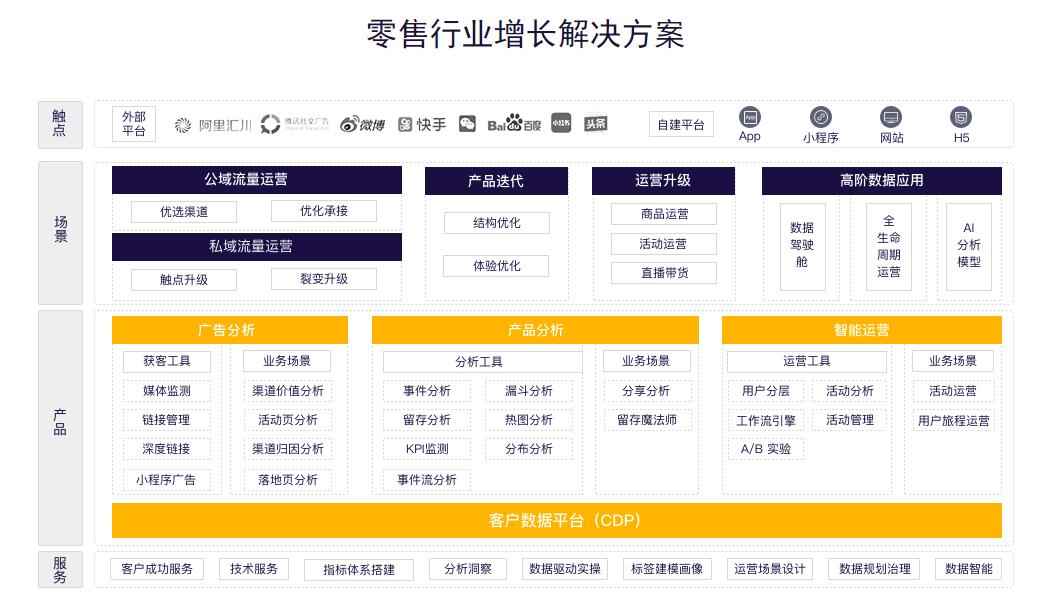Screen dimensions: 1050x602
Task: Select the 小程序 mini-program icon
Action: click(820, 117)
